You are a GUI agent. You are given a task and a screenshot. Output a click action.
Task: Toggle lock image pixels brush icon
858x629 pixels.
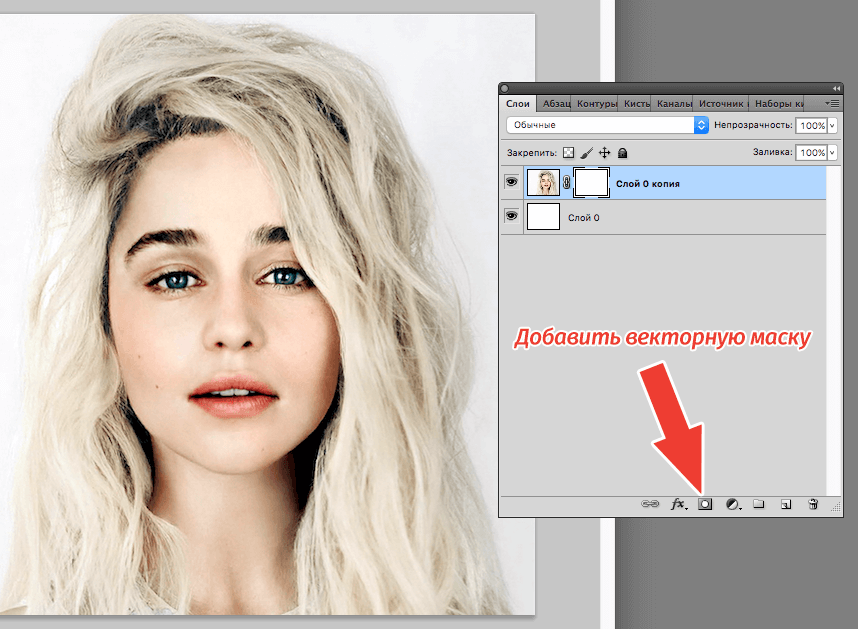click(x=586, y=153)
